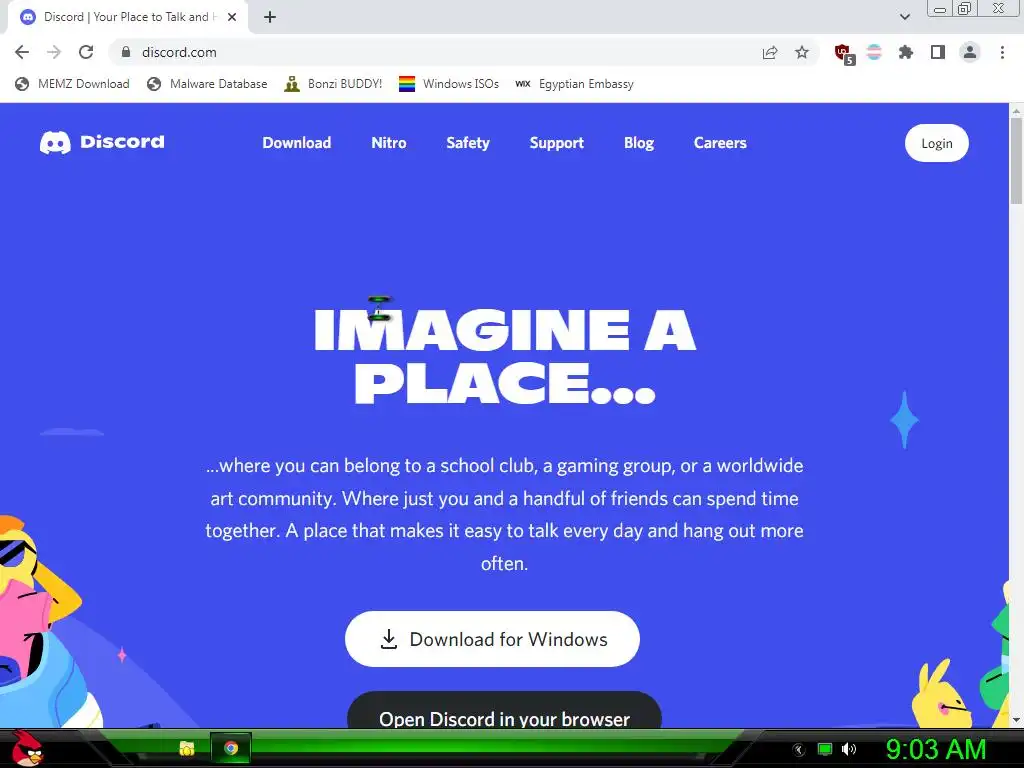Viewport: 1024px width, 768px height.
Task: Click the page vertical scrollbar thumb
Action: [1016, 160]
